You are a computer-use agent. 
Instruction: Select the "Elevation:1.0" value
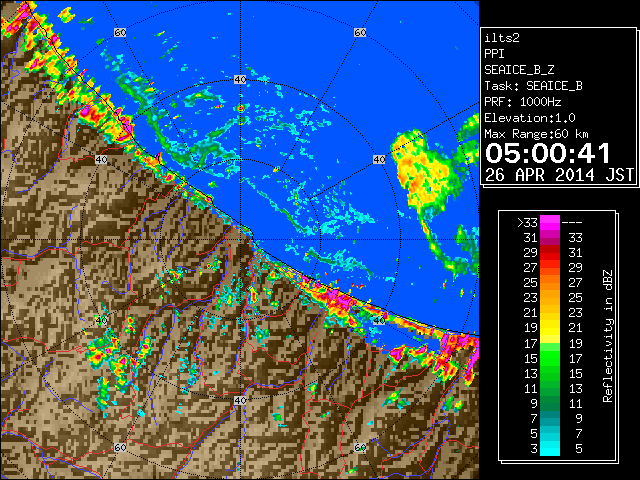coord(529,118)
